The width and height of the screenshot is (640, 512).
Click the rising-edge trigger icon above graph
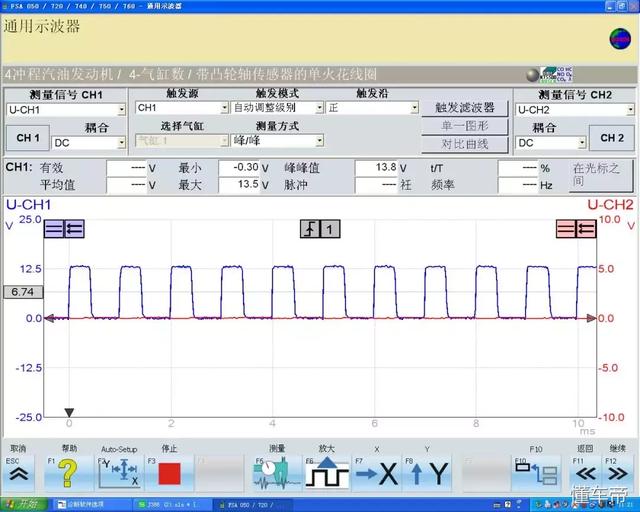(310, 229)
